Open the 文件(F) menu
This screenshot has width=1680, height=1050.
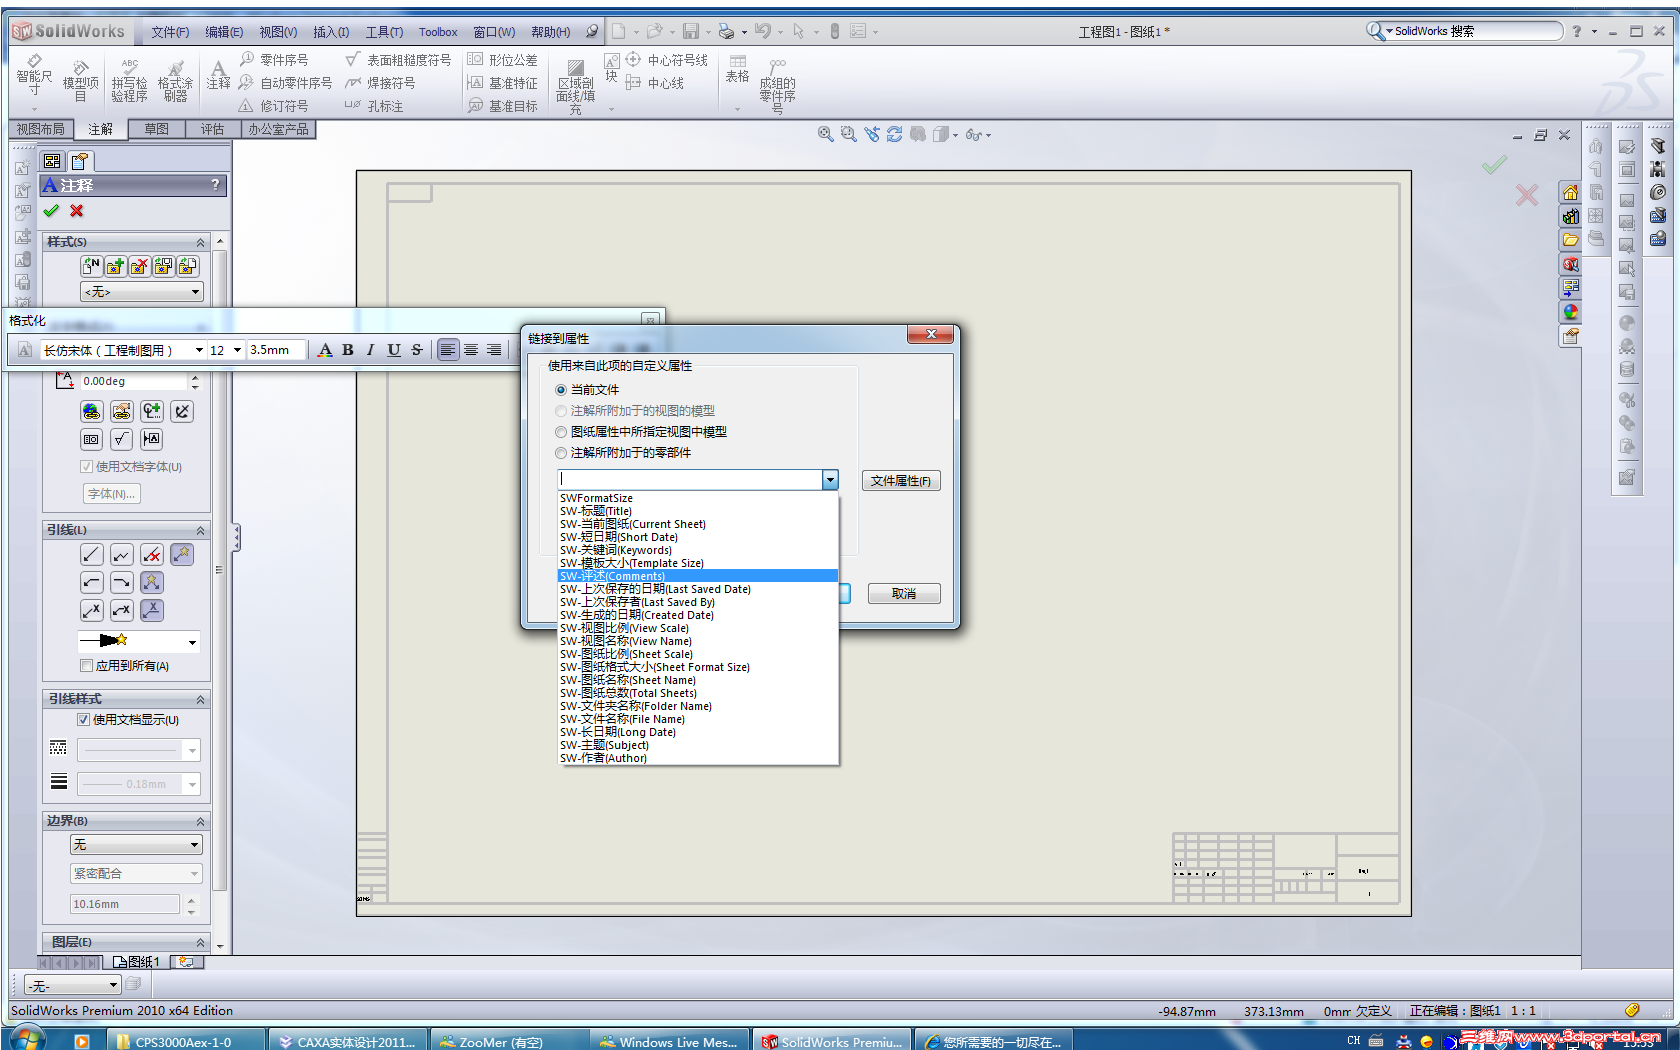170,32
